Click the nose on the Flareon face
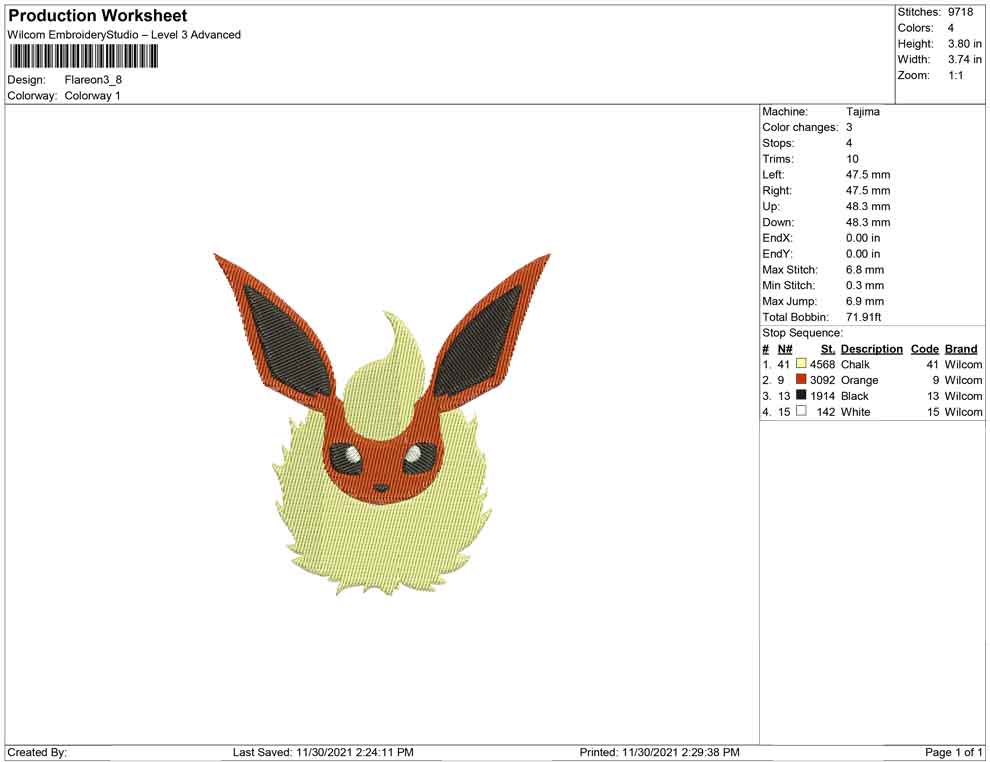 point(381,488)
